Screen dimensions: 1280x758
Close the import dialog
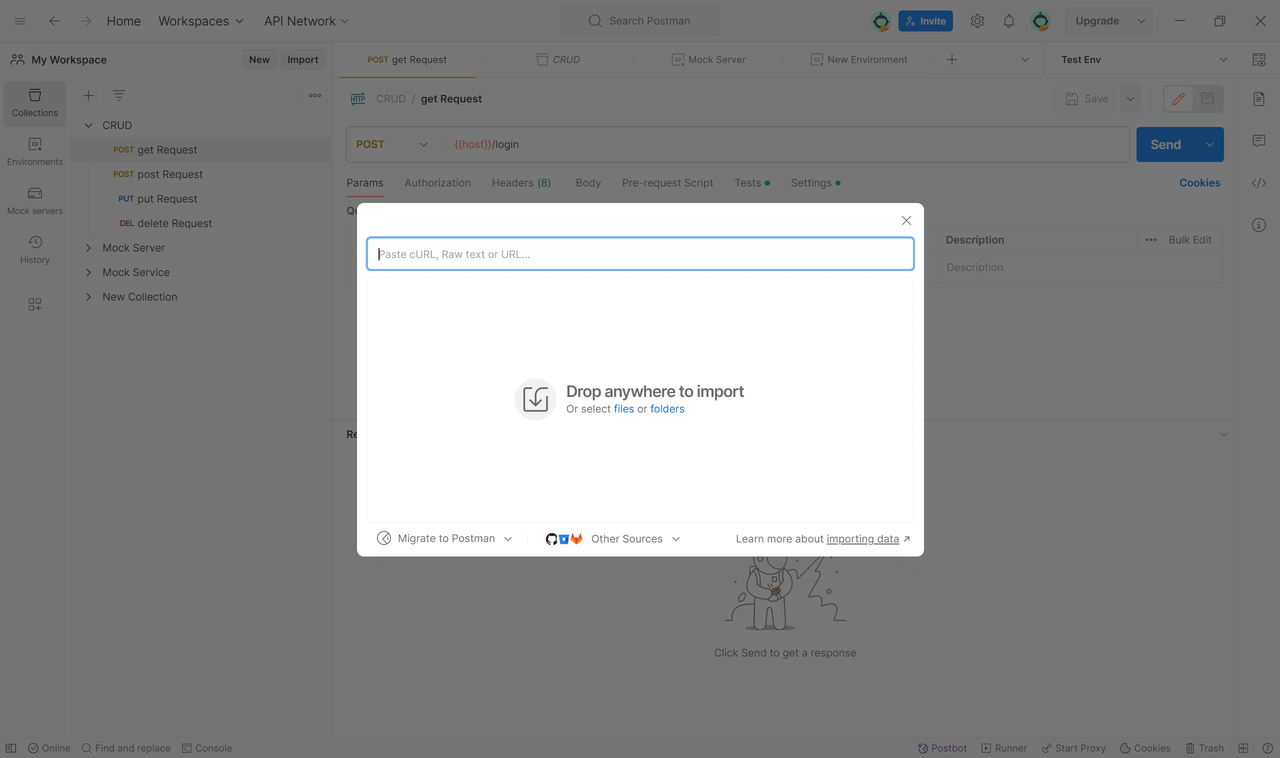906,221
